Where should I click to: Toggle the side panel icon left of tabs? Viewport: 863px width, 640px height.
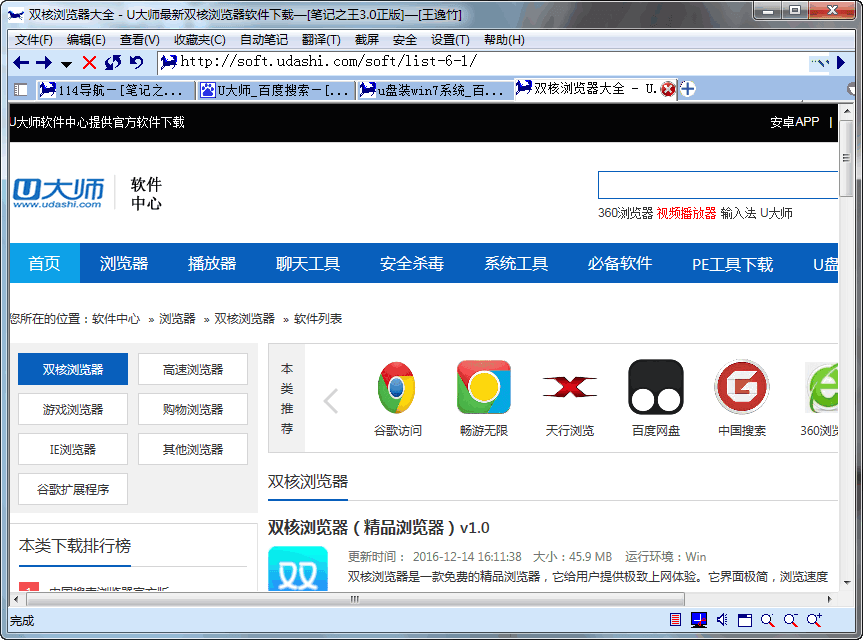pos(21,90)
